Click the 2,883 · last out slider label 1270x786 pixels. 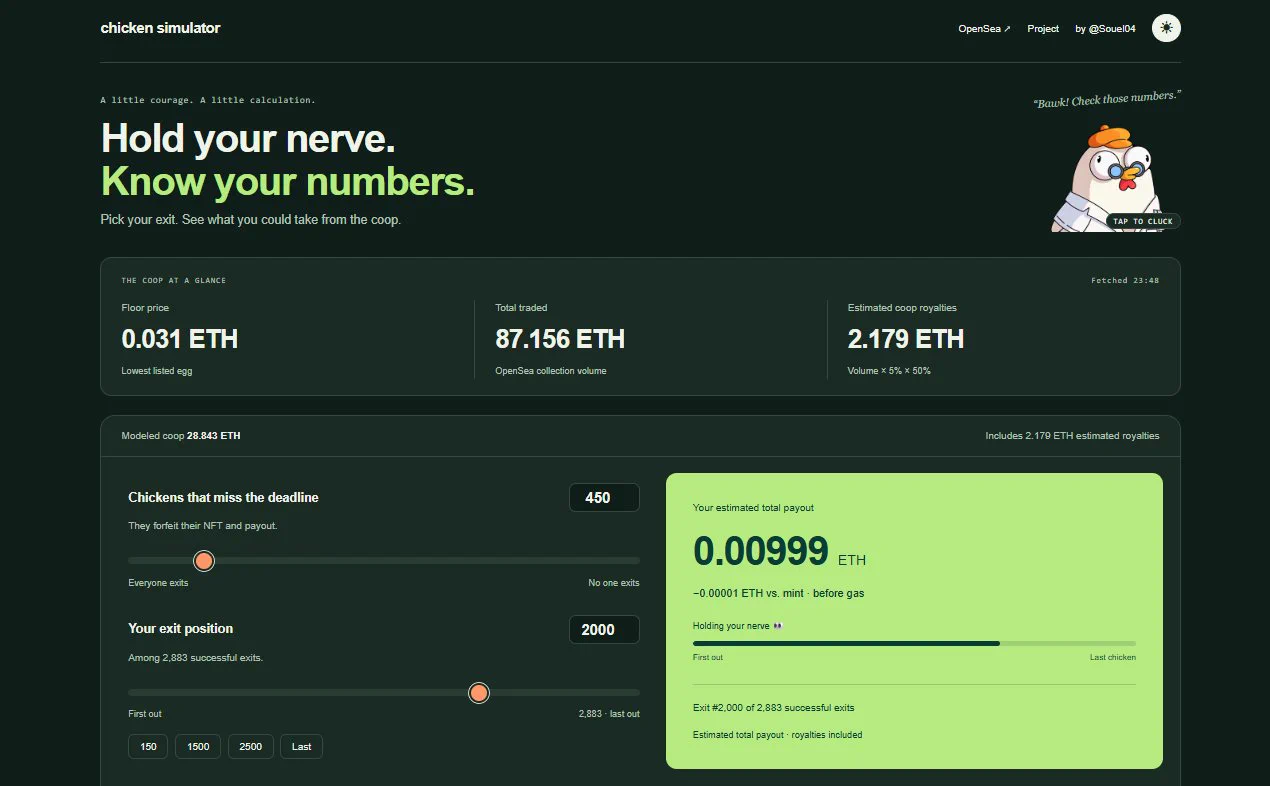[609, 714]
